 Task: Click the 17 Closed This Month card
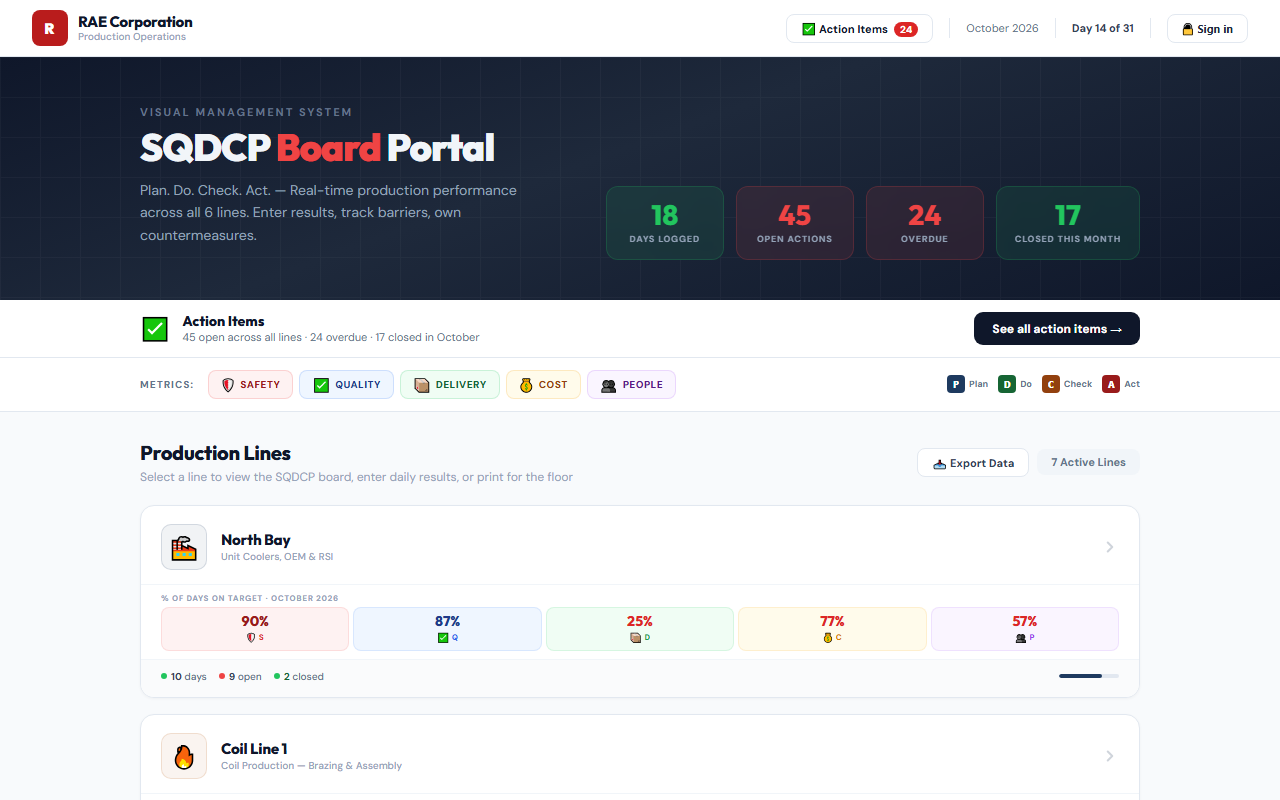coord(1068,223)
